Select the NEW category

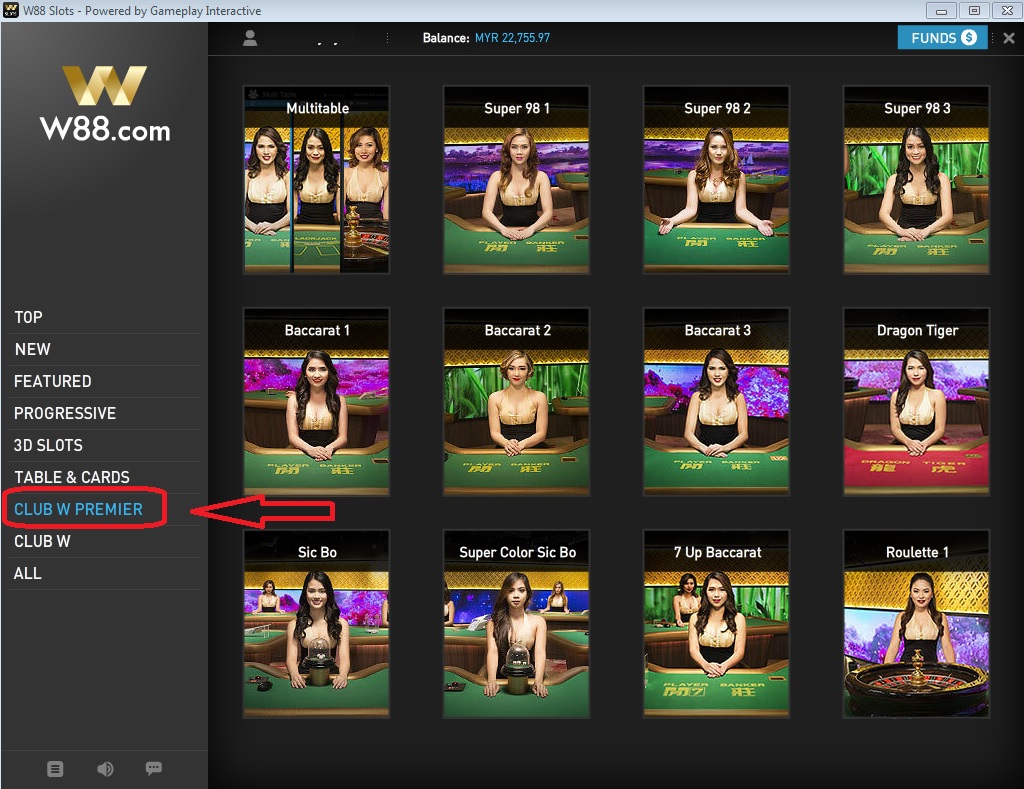tap(33, 349)
